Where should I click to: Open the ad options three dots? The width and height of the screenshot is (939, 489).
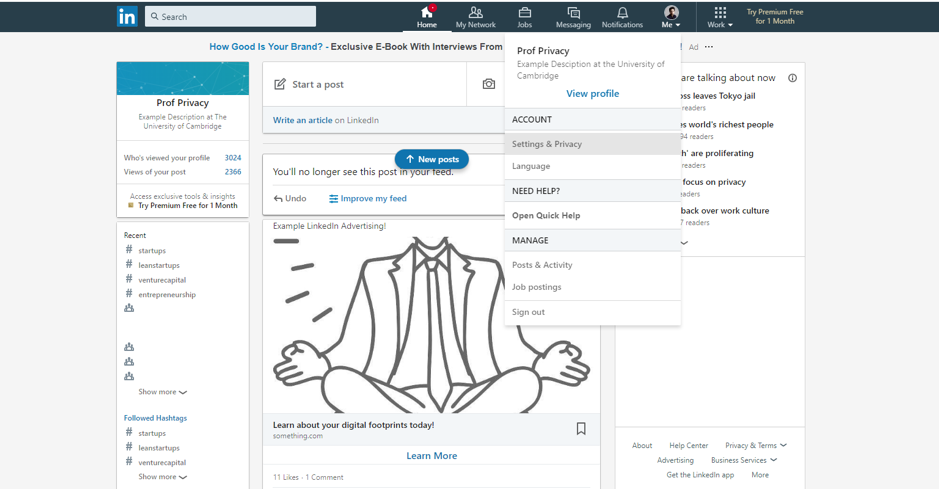709,47
